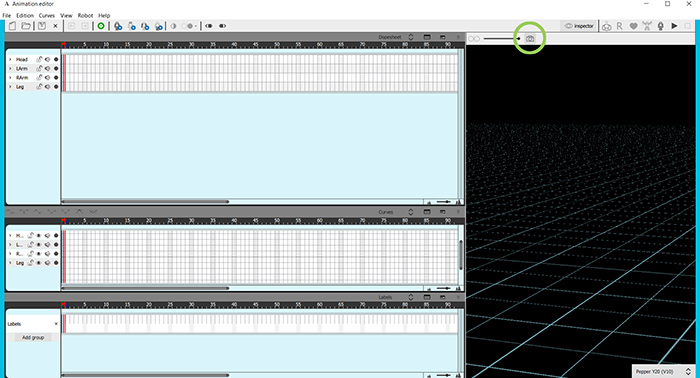The height and width of the screenshot is (378, 700).
Task: Toggle the Head track record dot
Action: pos(56,59)
